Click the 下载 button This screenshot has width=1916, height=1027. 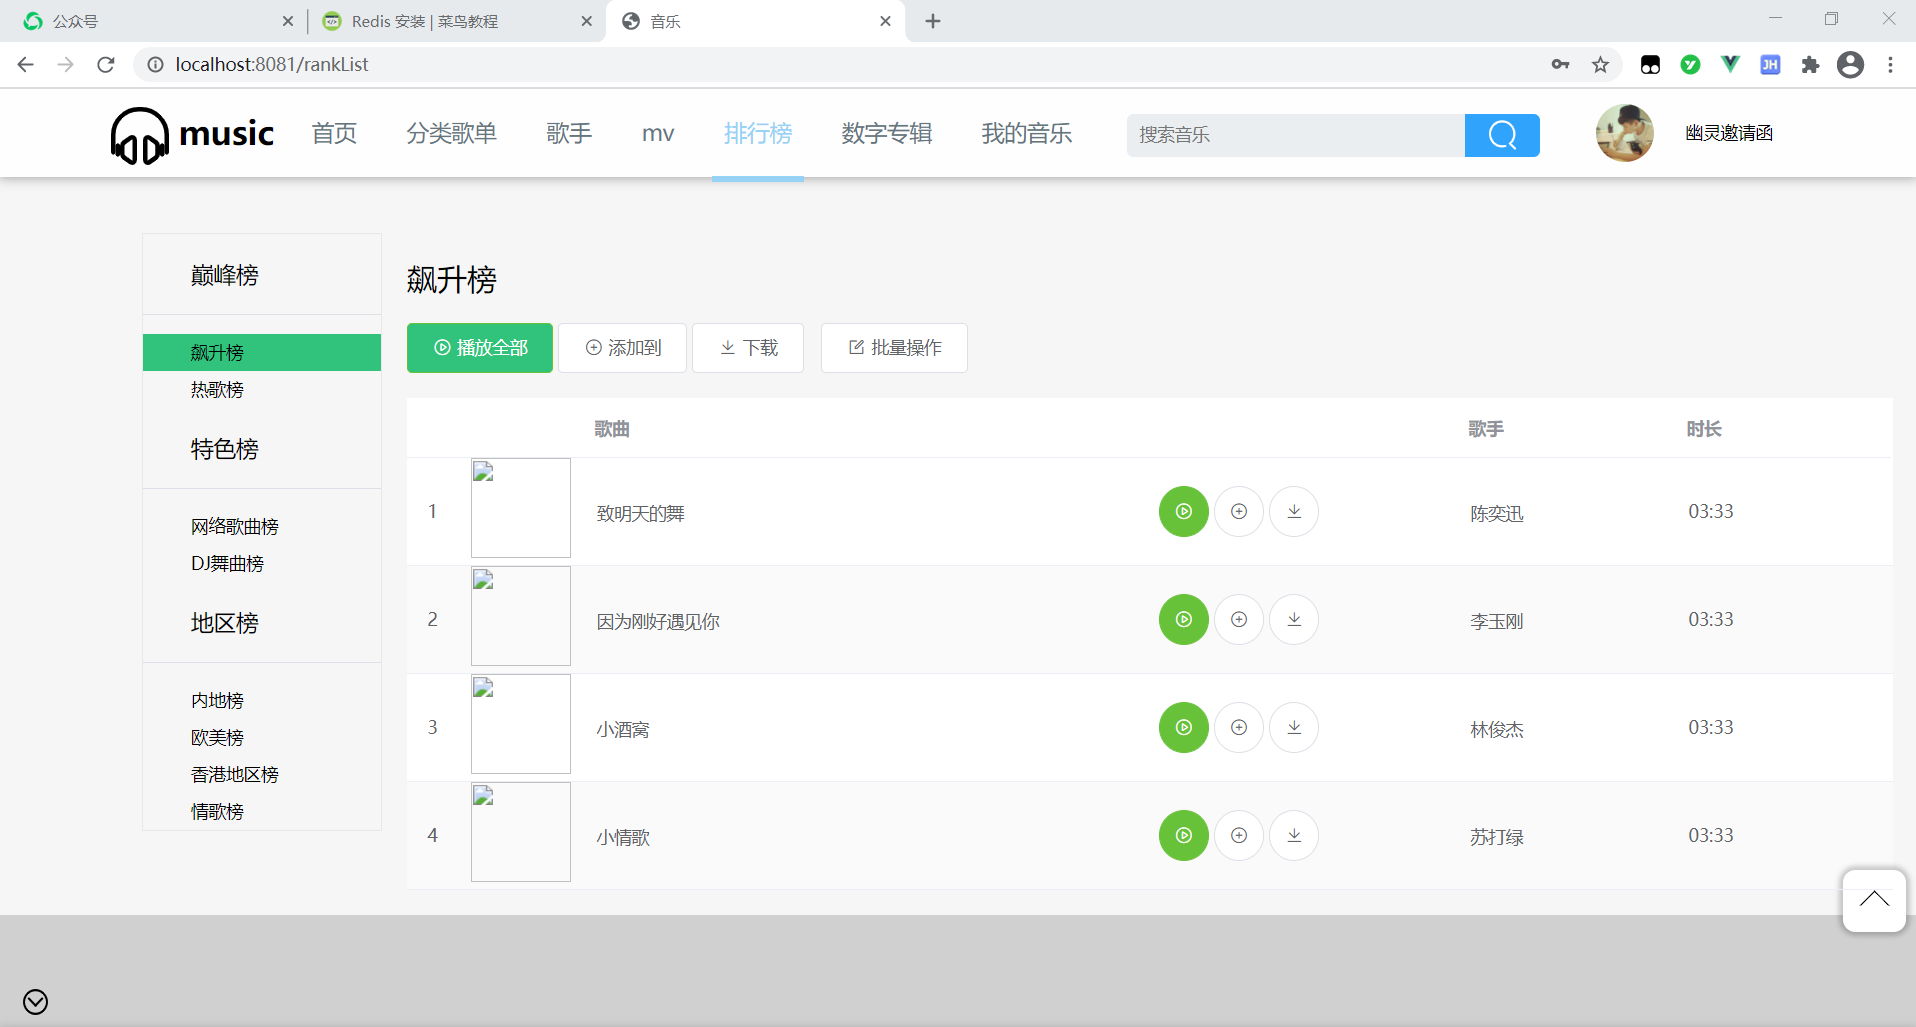pos(748,348)
